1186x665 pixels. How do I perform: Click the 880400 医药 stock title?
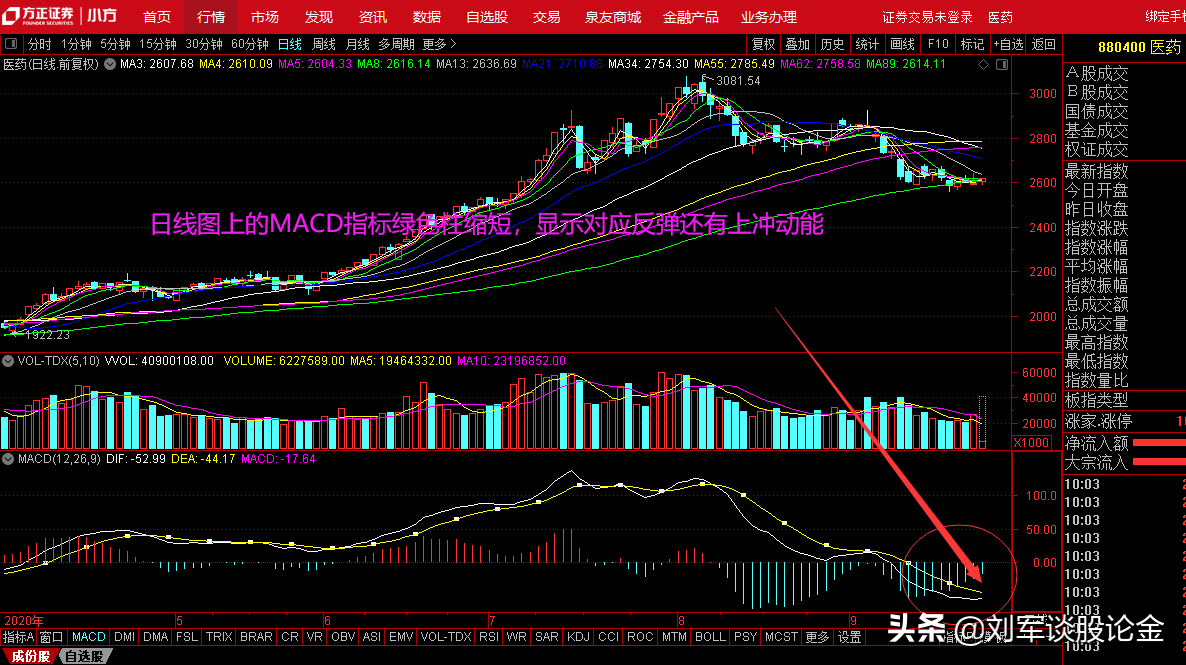pyautogui.click(x=1138, y=47)
